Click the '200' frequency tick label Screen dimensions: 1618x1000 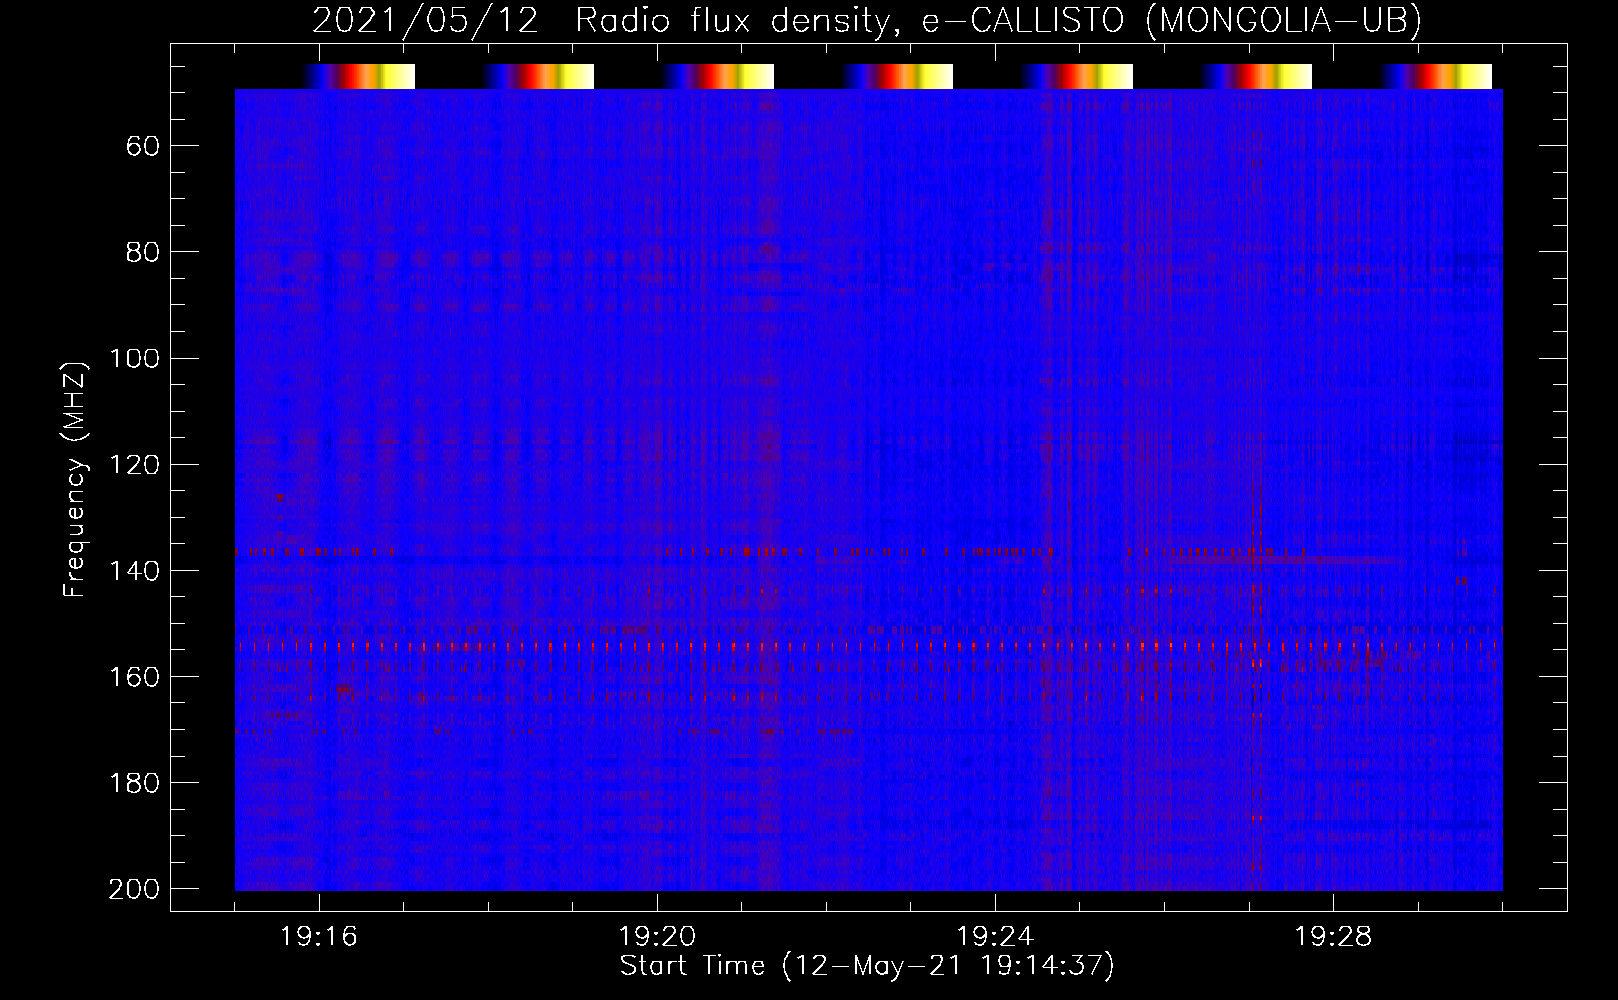pyautogui.click(x=133, y=888)
